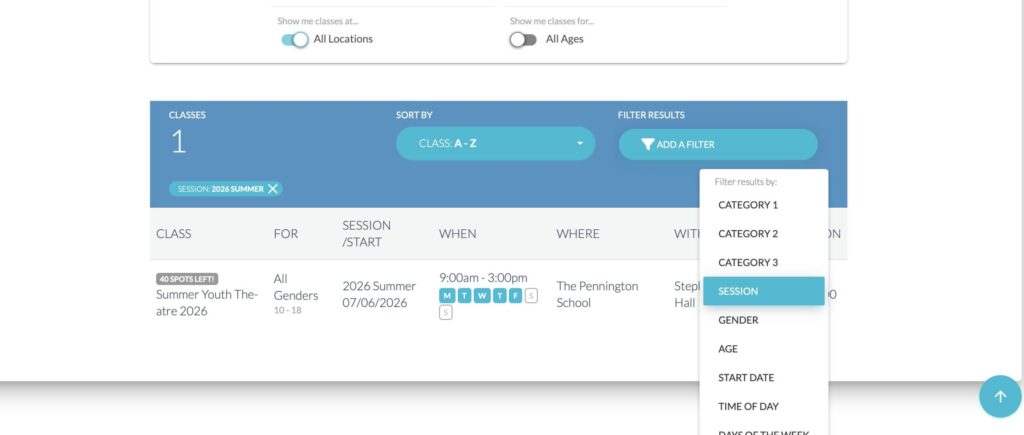Pick the Start Date filter option
This screenshot has height=435, width=1024.
coord(746,377)
